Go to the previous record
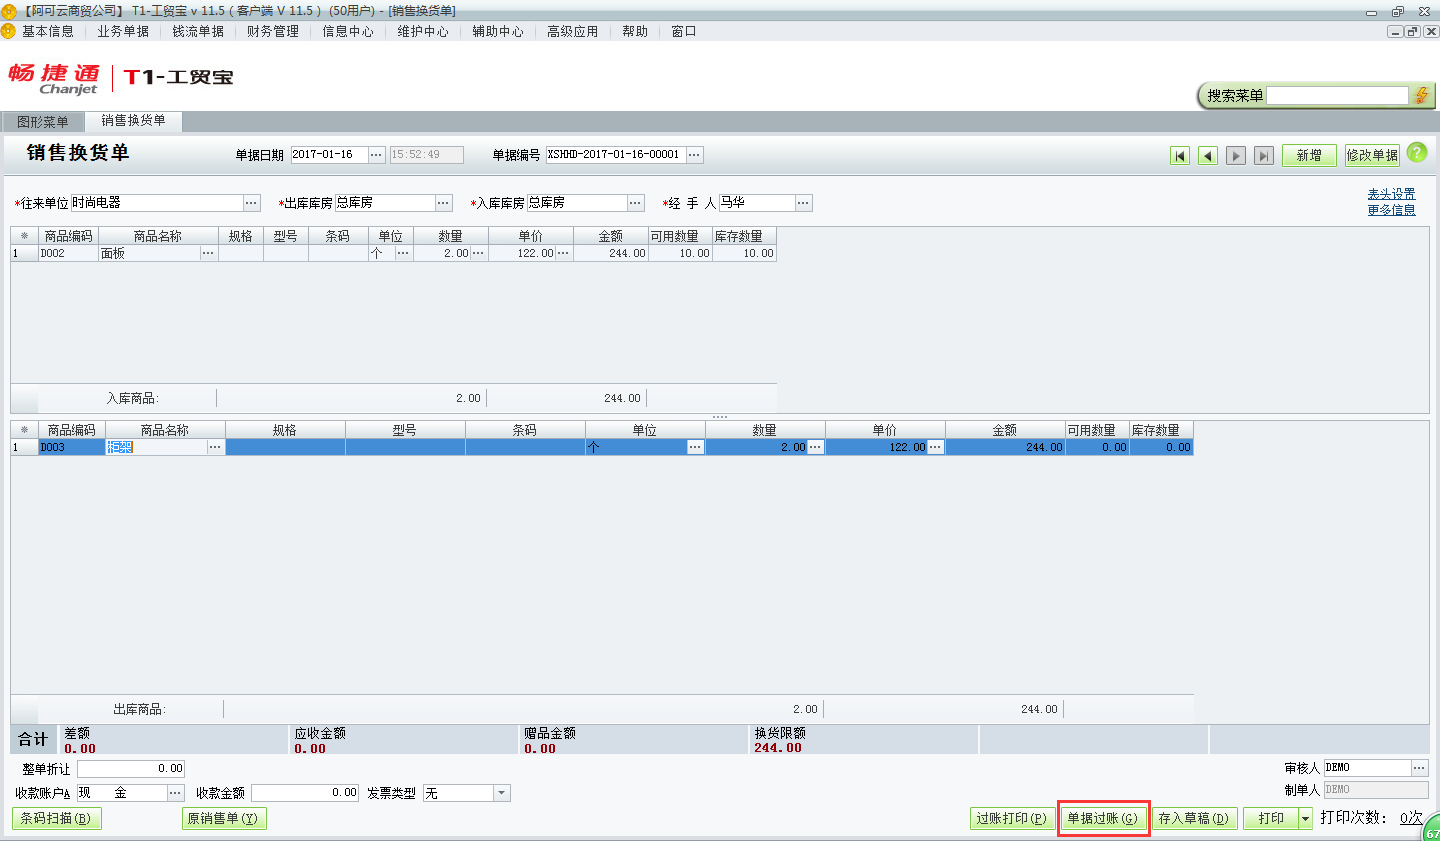 click(x=1207, y=155)
